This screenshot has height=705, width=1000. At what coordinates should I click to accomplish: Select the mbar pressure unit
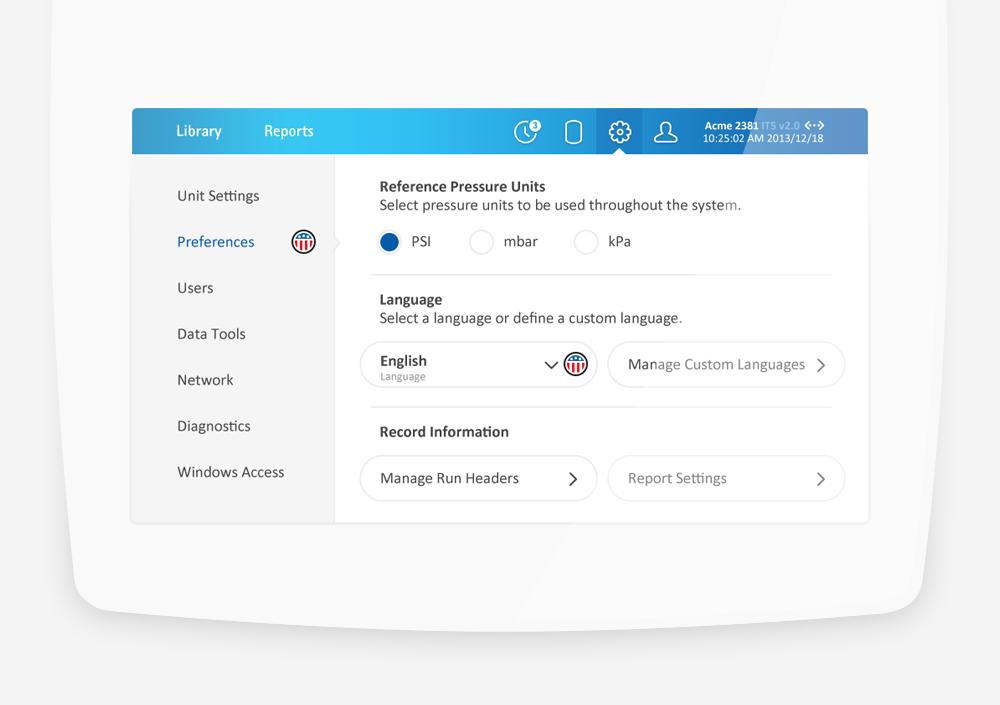coord(481,242)
